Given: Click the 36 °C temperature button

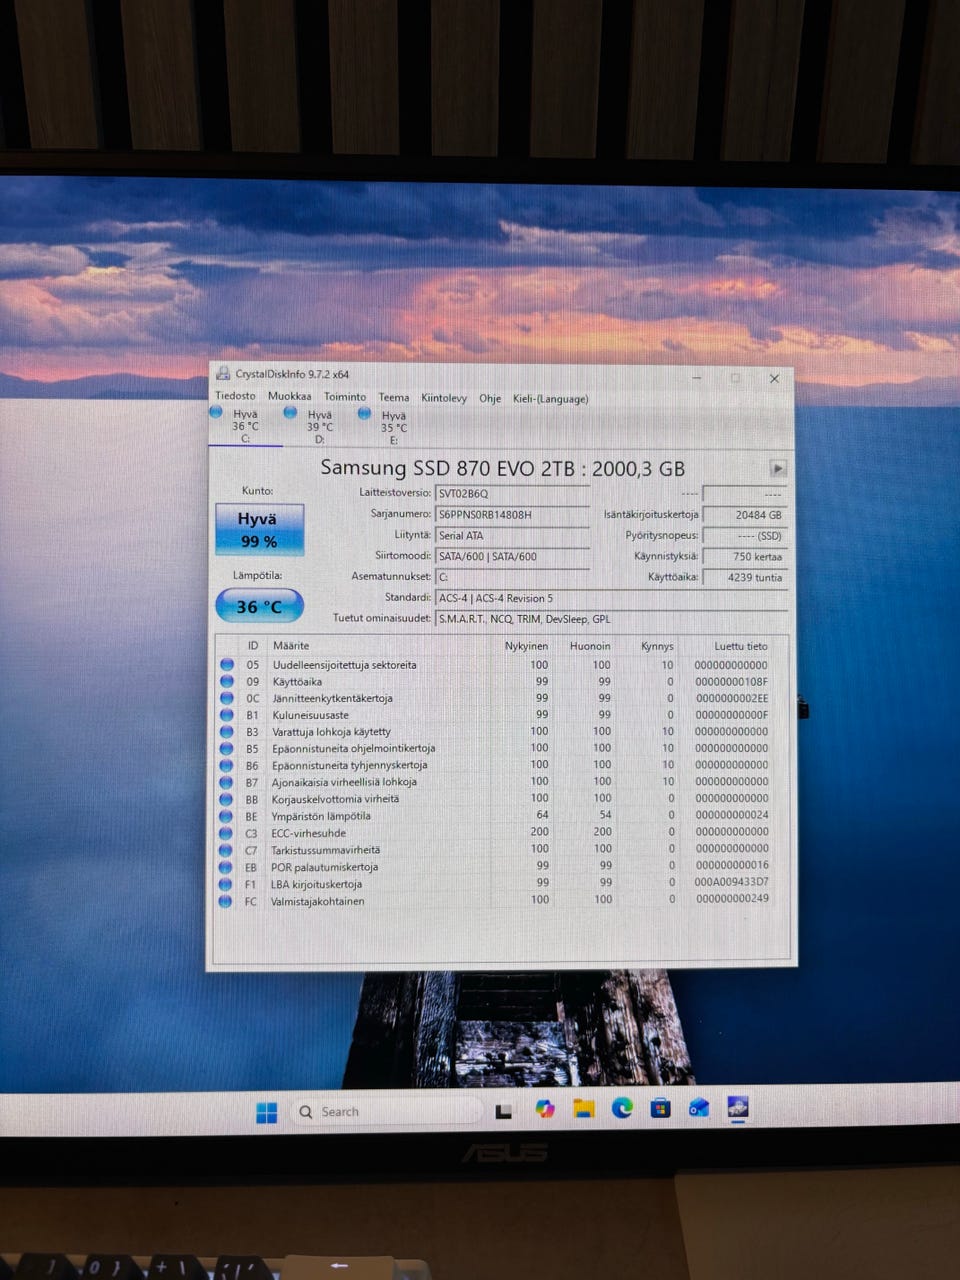Looking at the screenshot, I should click(259, 606).
